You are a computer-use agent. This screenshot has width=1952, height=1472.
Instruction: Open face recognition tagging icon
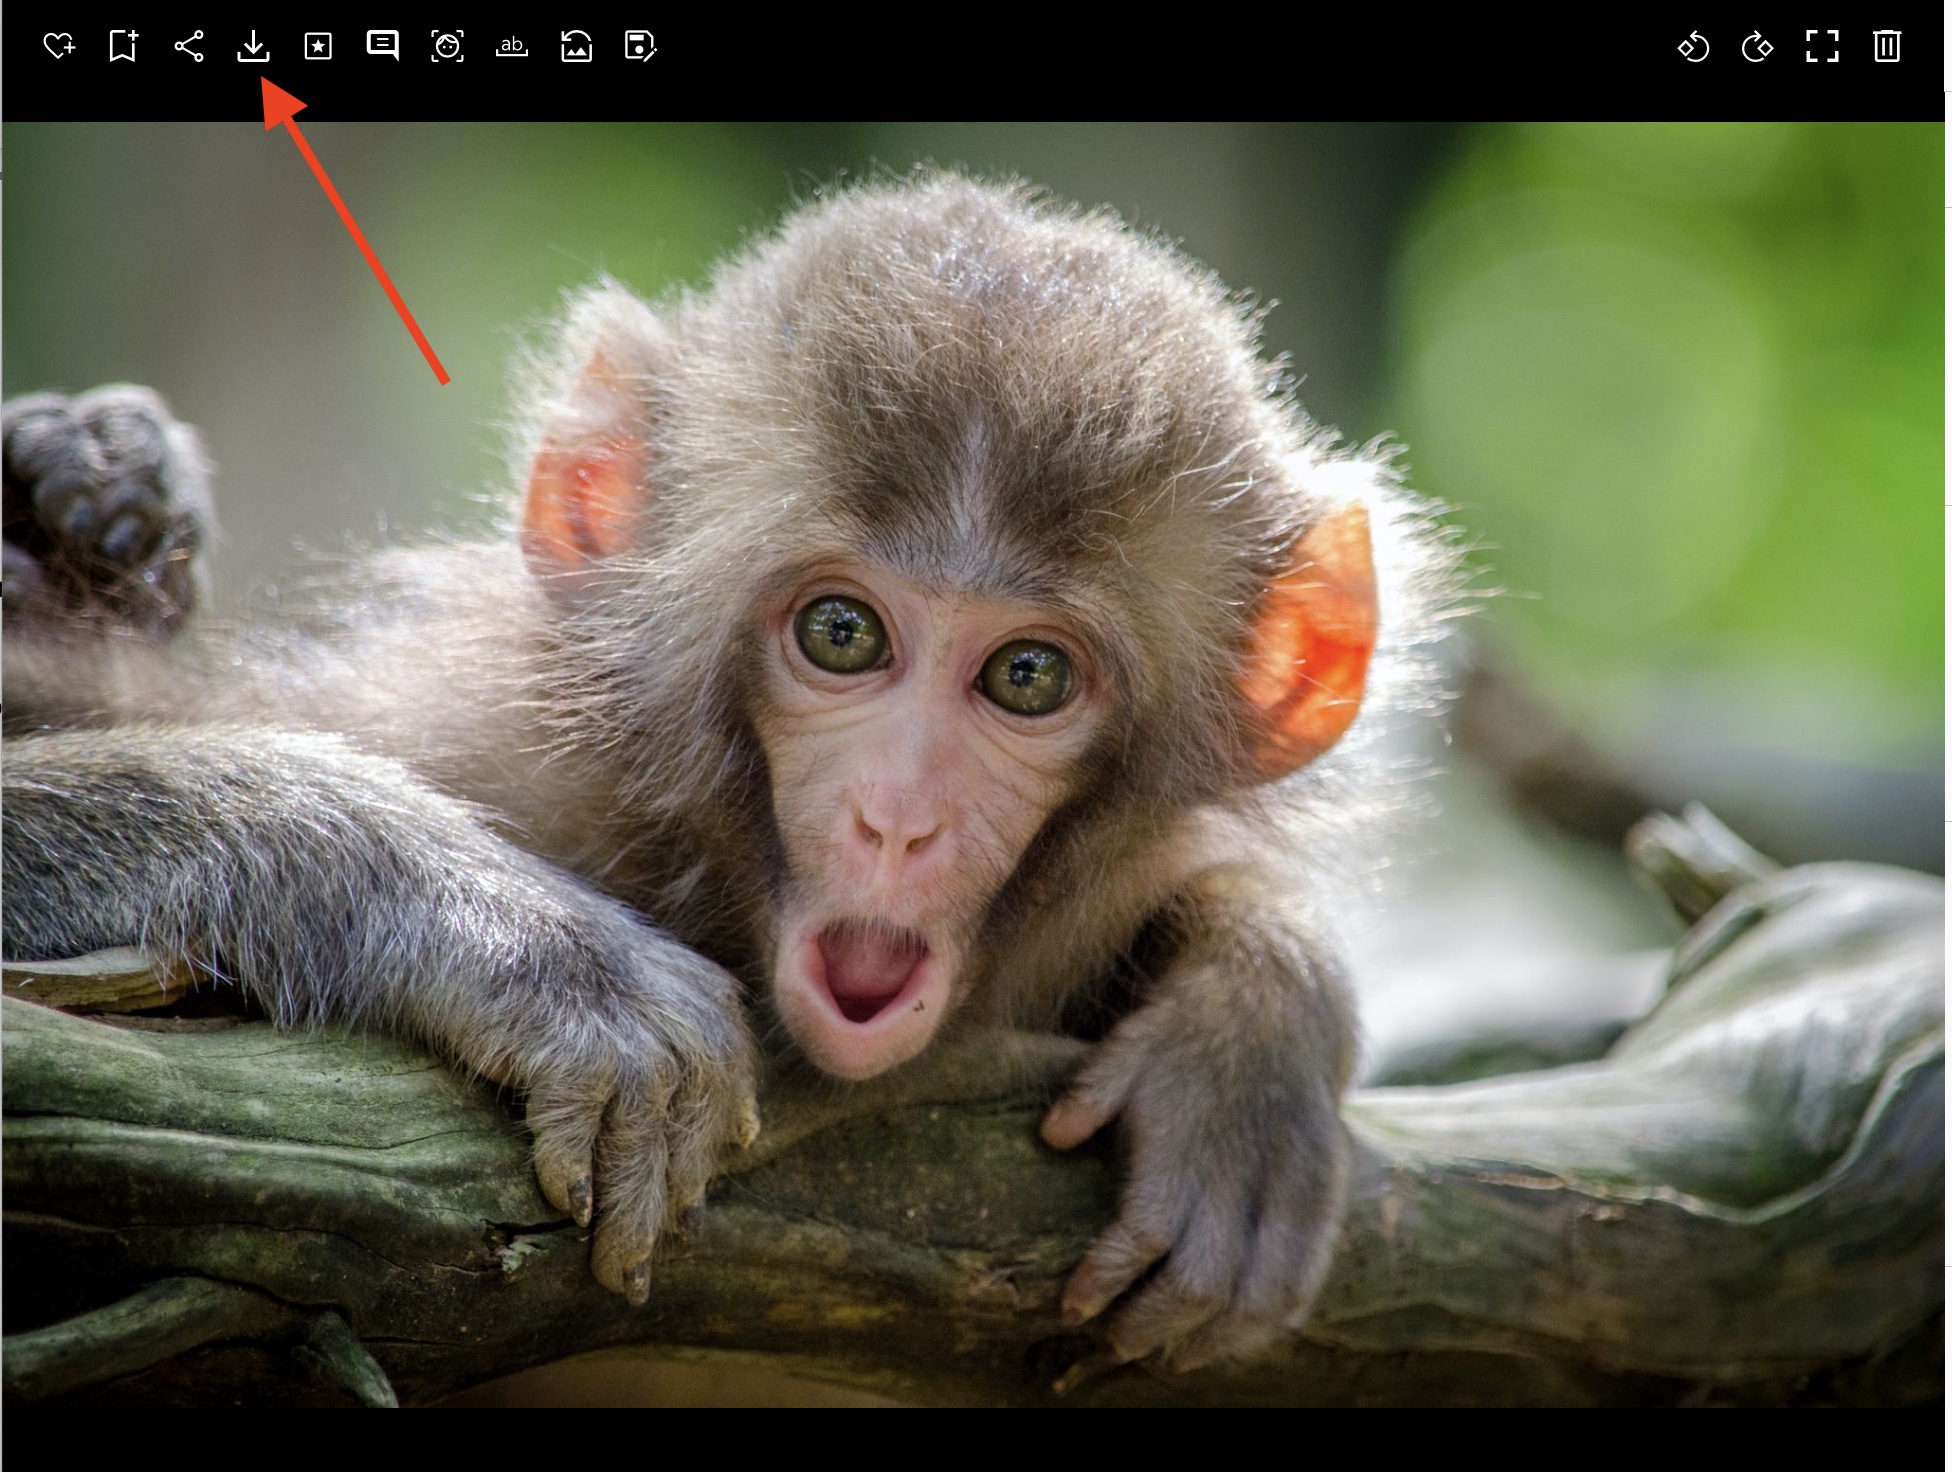[447, 46]
